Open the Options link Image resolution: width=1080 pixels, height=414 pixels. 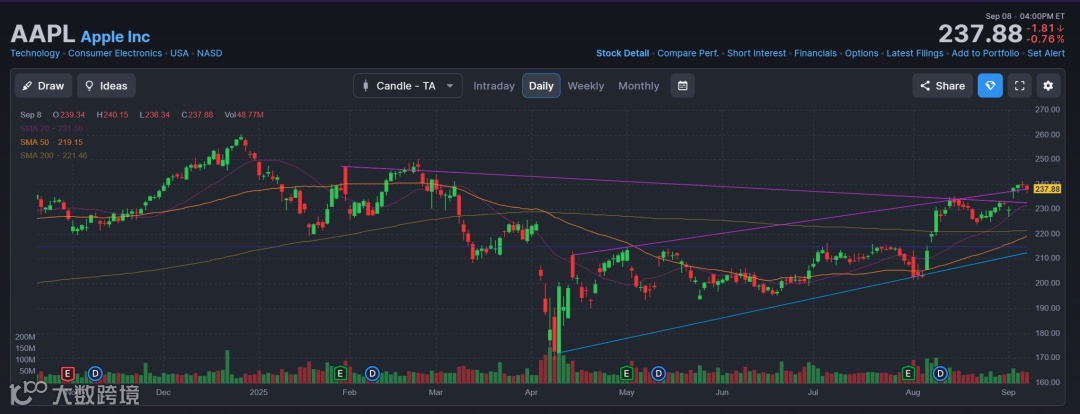coord(862,53)
